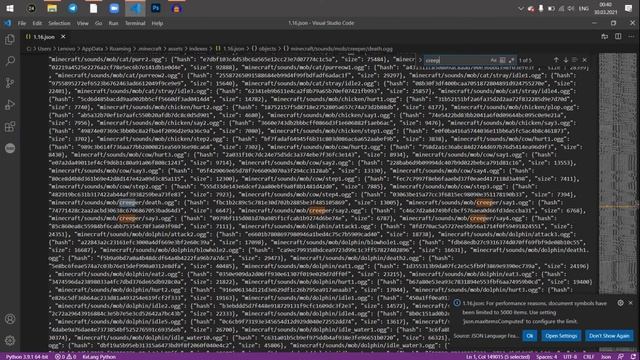Open File Explorer from taskbar

pos(52,8)
